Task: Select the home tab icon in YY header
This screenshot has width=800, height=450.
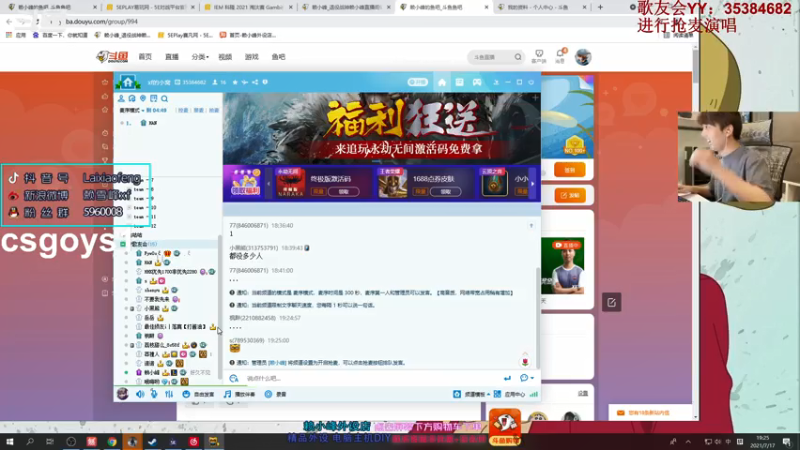Action: click(x=442, y=82)
